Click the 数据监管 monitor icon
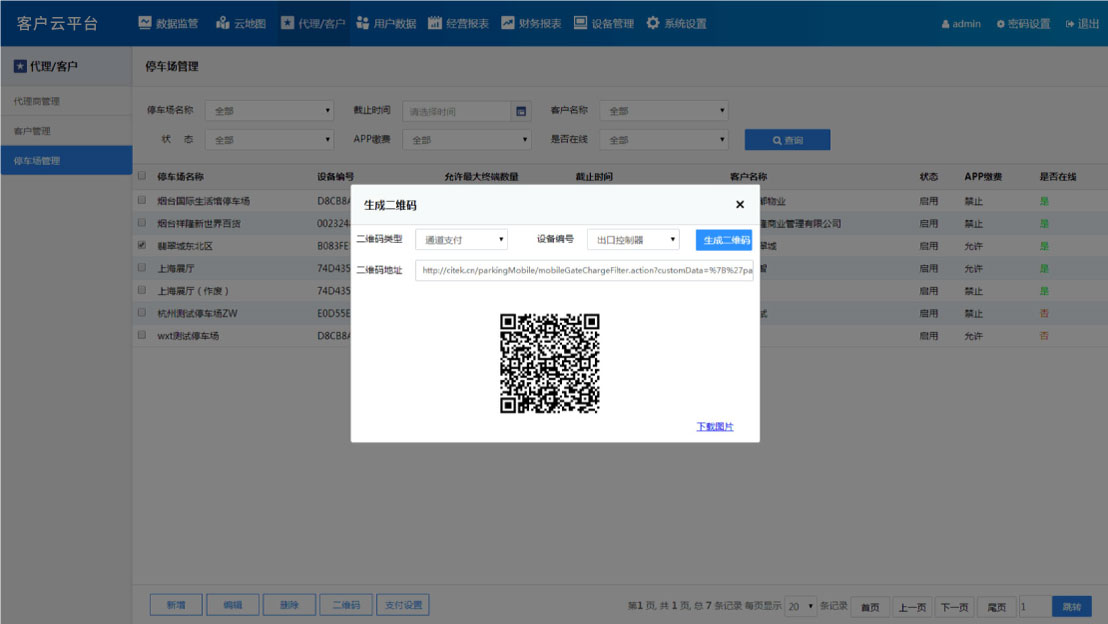The height and width of the screenshot is (624, 1108). pos(145,23)
